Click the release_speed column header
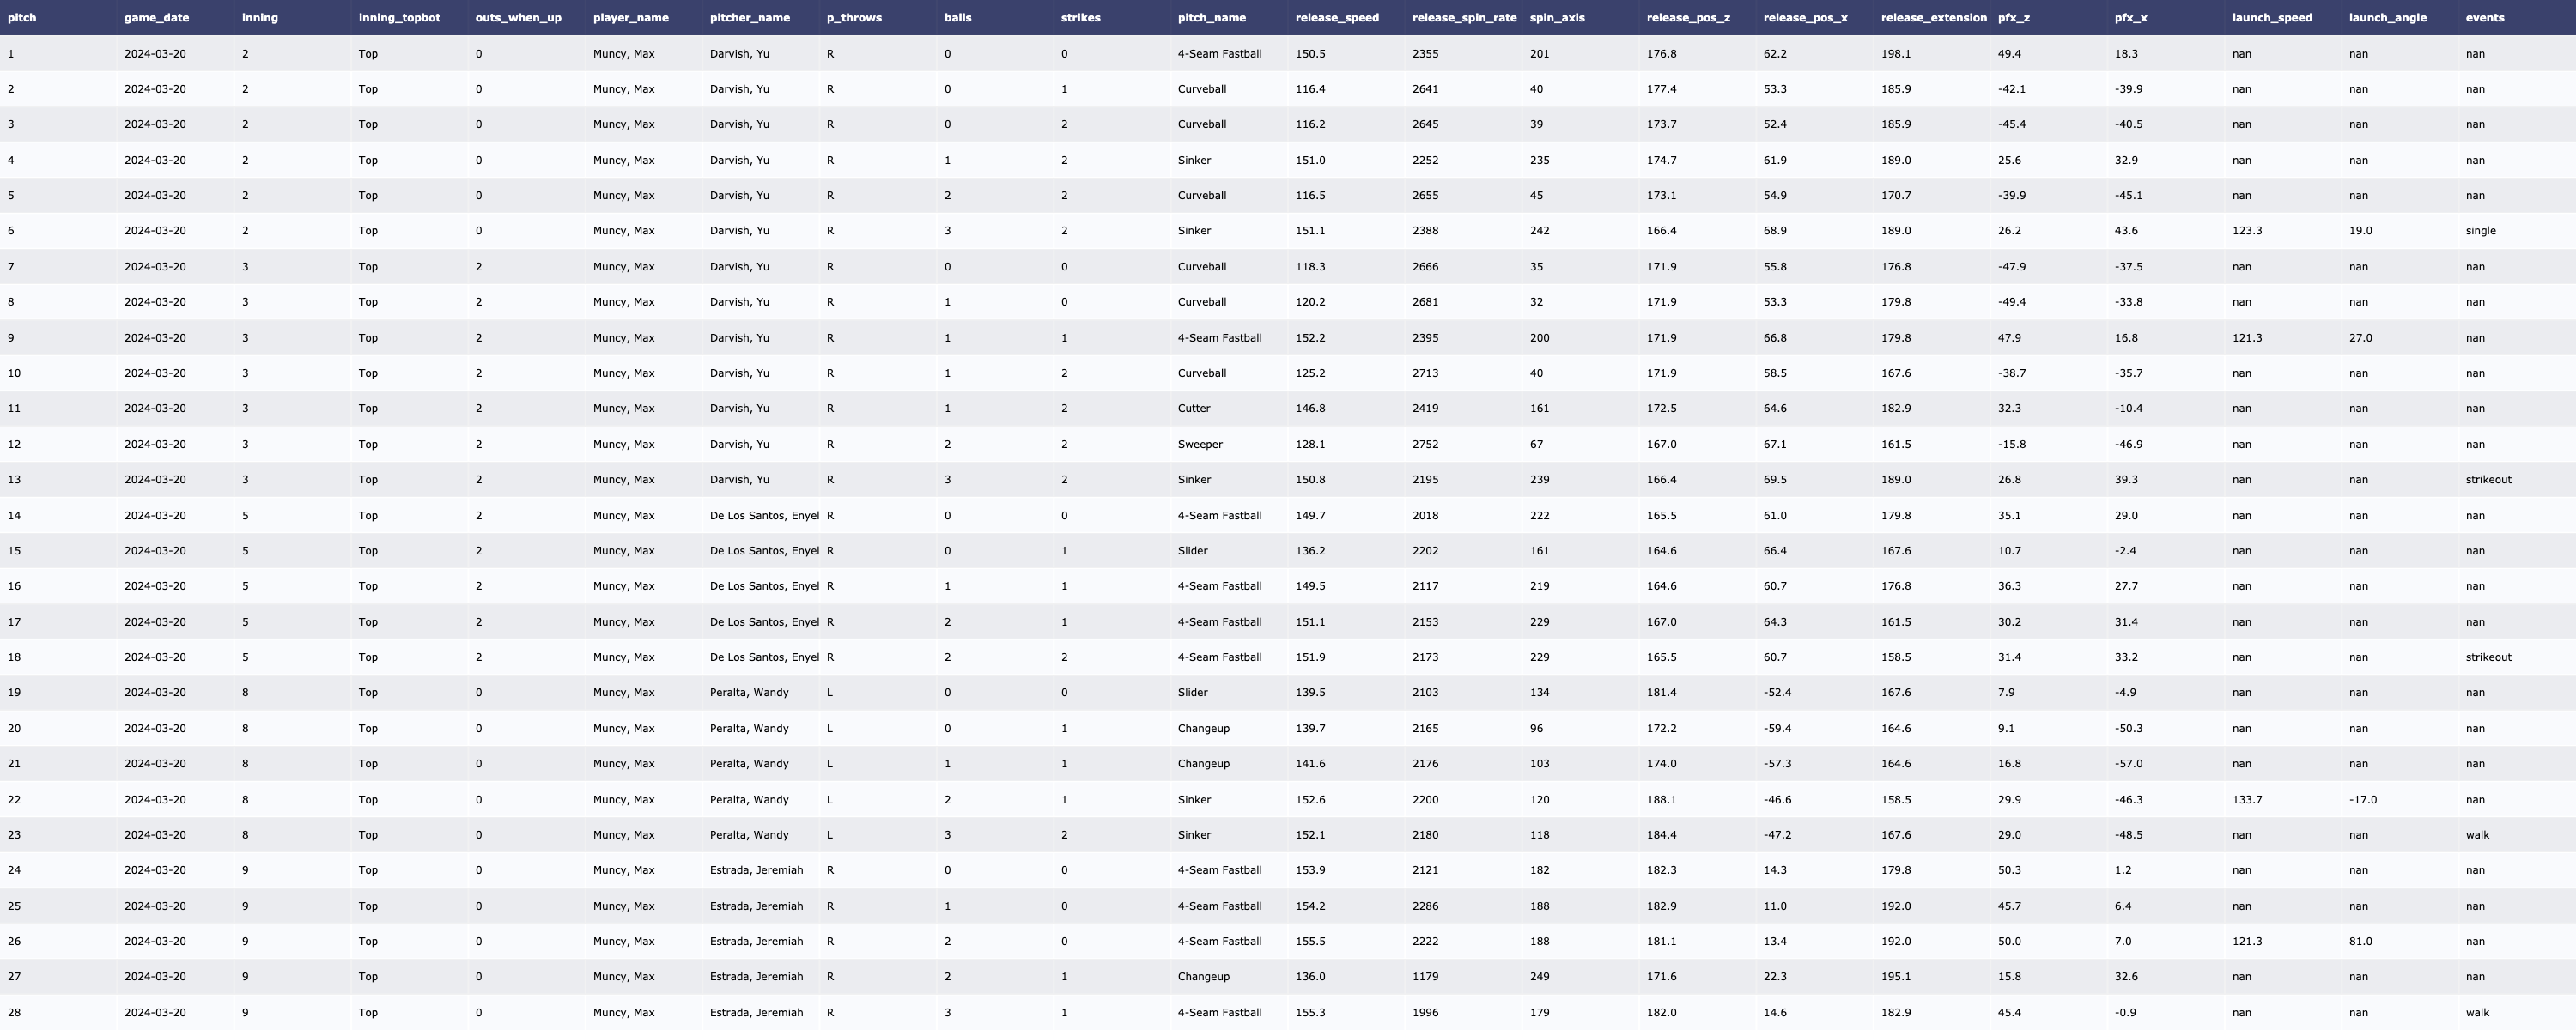 (1336, 18)
